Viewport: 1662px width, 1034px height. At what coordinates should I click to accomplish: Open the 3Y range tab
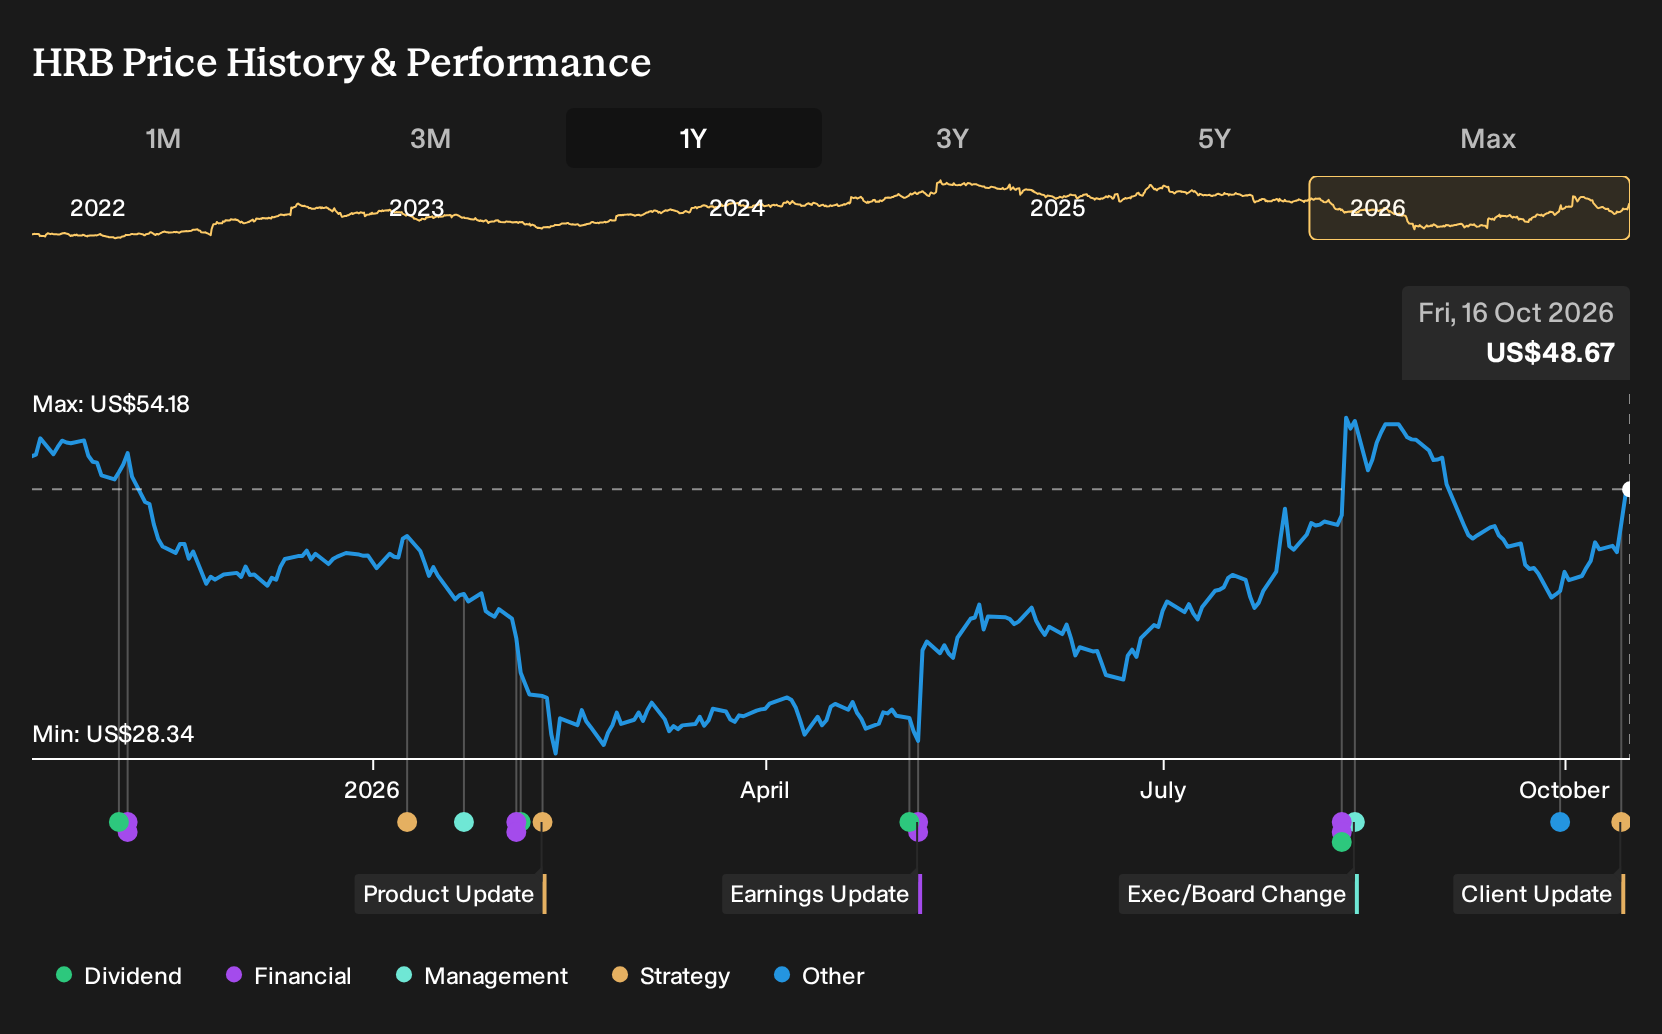click(952, 139)
